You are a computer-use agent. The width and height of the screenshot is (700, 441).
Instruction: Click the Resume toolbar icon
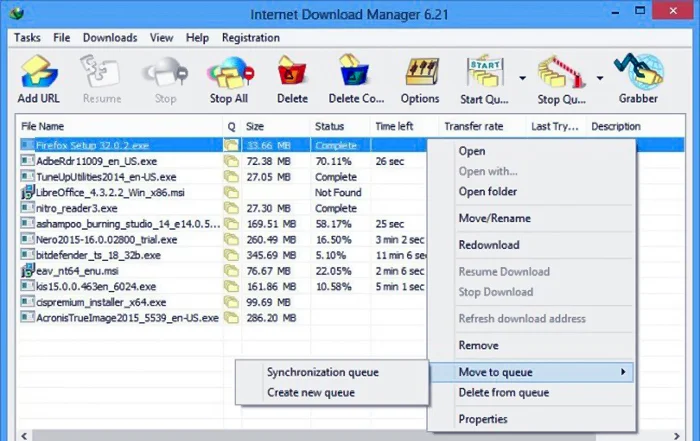tap(100, 71)
